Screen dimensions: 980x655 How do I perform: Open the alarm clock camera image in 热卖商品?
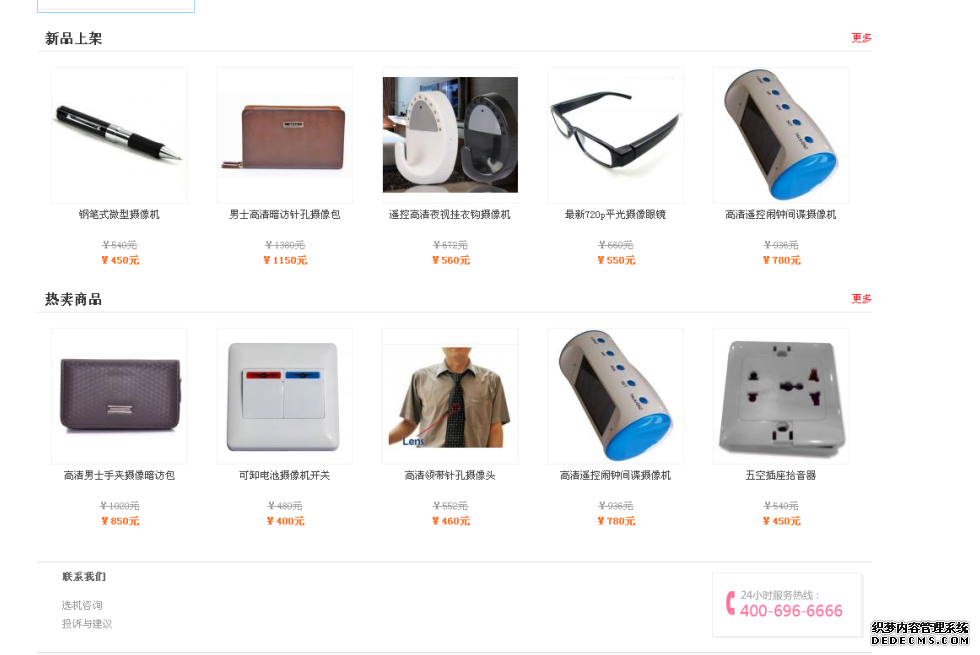tap(616, 396)
